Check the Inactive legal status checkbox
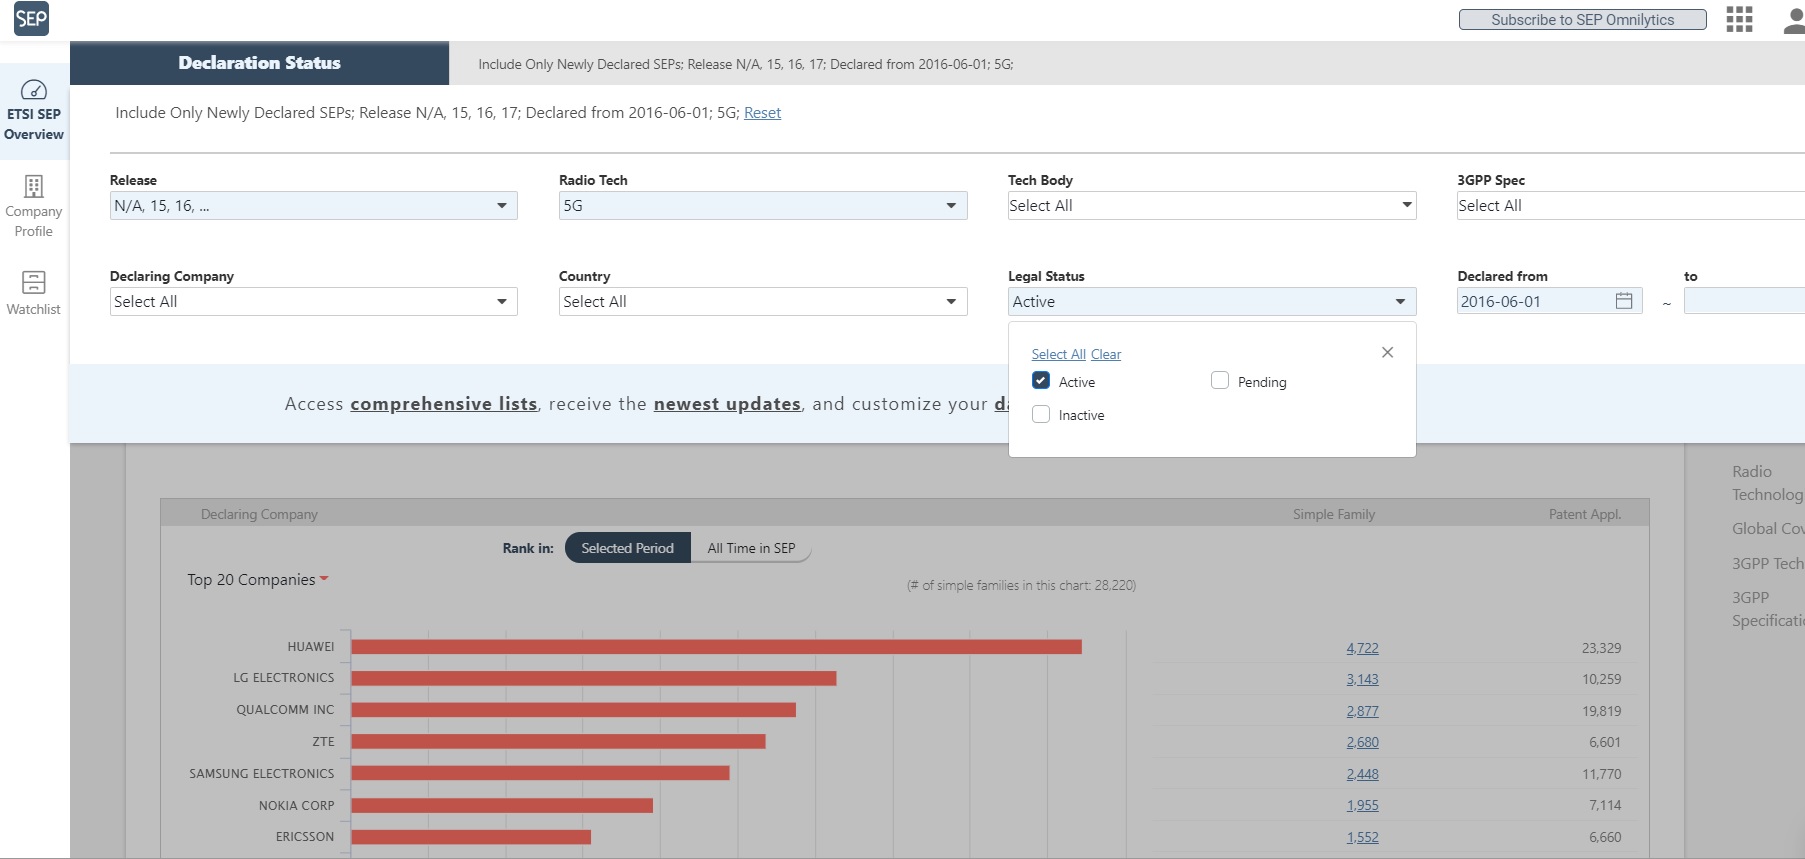 [1041, 414]
